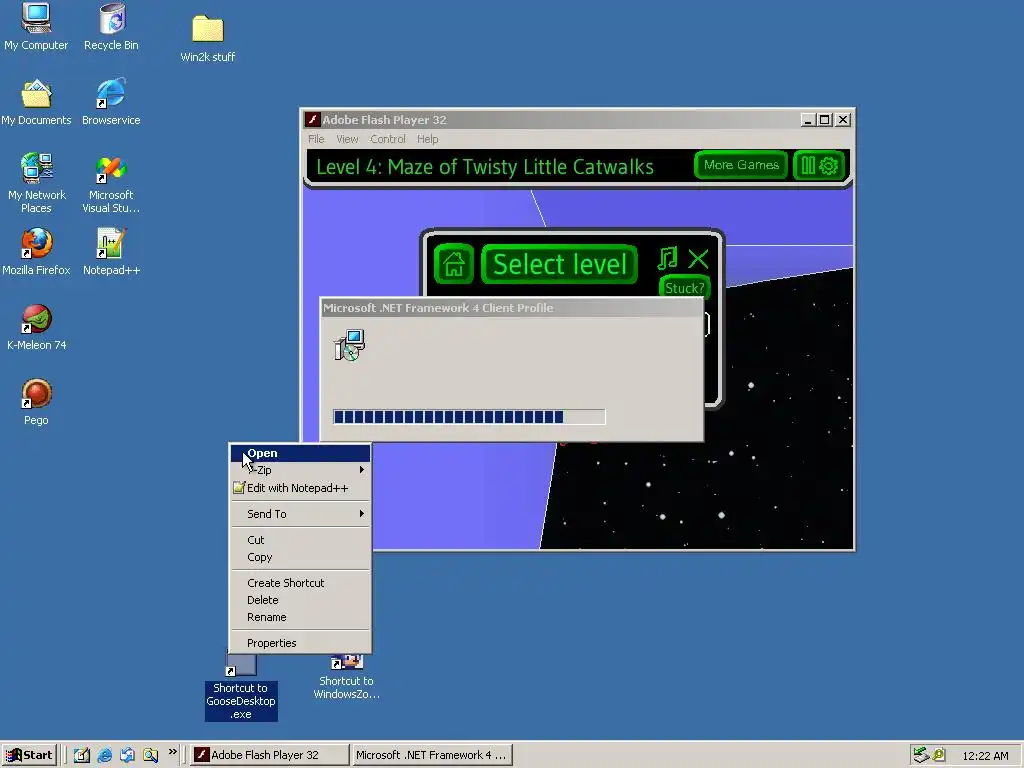The width and height of the screenshot is (1024, 768).
Task: Click the search quick launch icon
Action: coord(151,755)
